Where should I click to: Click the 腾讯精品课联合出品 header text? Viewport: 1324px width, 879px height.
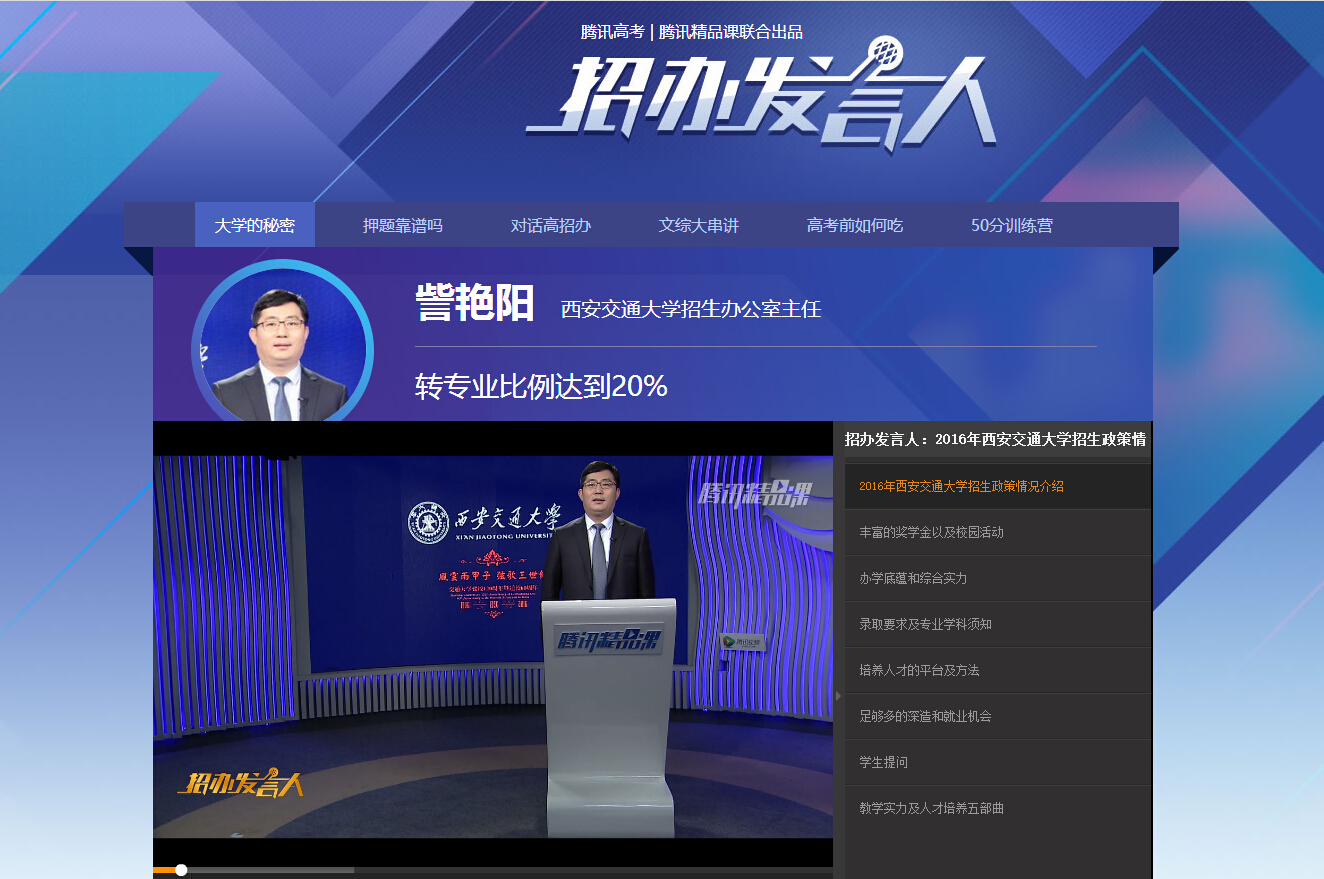(731, 32)
